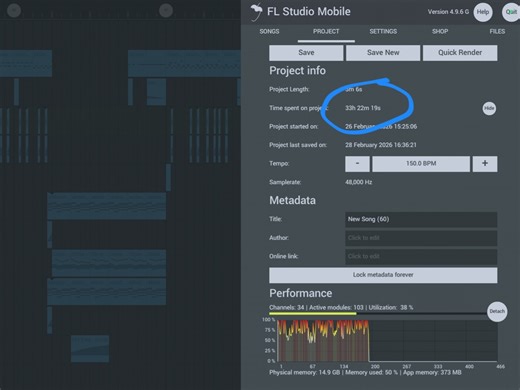Click Lock metadata forever
Image resolution: width=520 pixels, height=390 pixels.
click(383, 275)
